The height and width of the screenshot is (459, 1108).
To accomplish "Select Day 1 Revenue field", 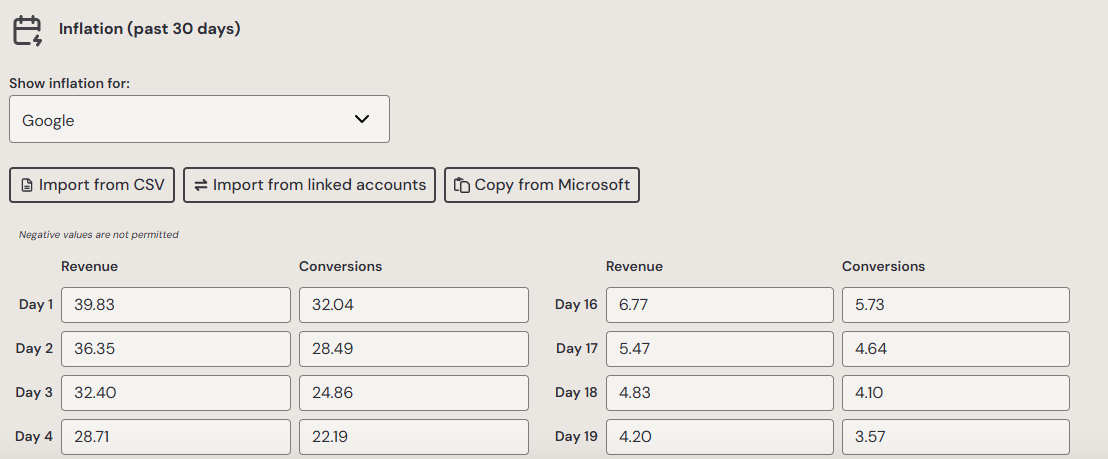I will (x=176, y=305).
